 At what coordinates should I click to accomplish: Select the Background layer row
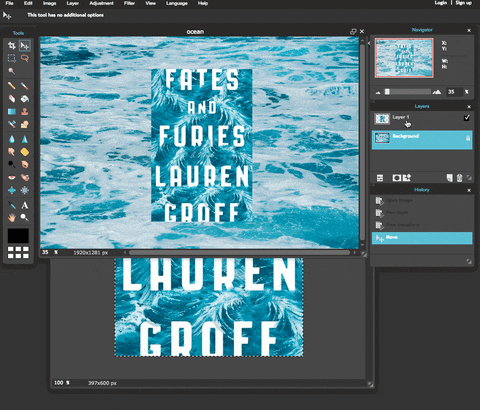point(422,140)
